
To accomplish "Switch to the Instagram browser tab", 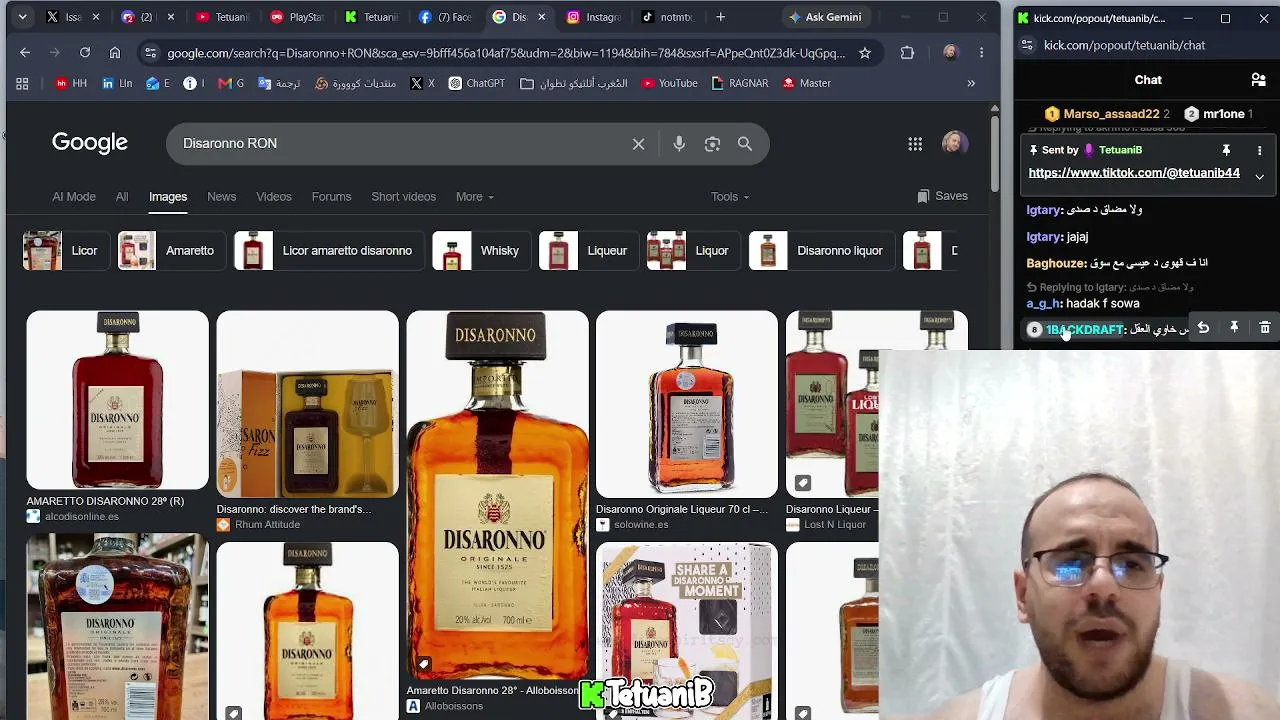I will point(595,17).
